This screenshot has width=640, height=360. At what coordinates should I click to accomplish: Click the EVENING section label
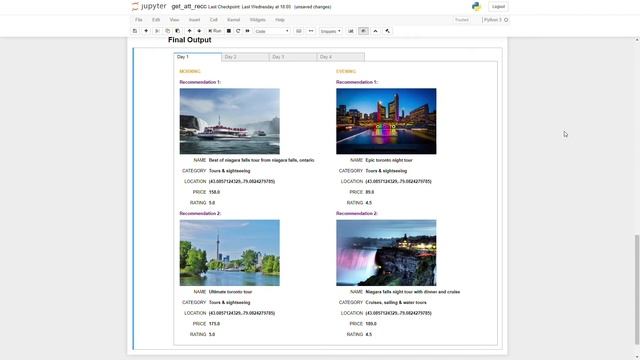(346, 71)
